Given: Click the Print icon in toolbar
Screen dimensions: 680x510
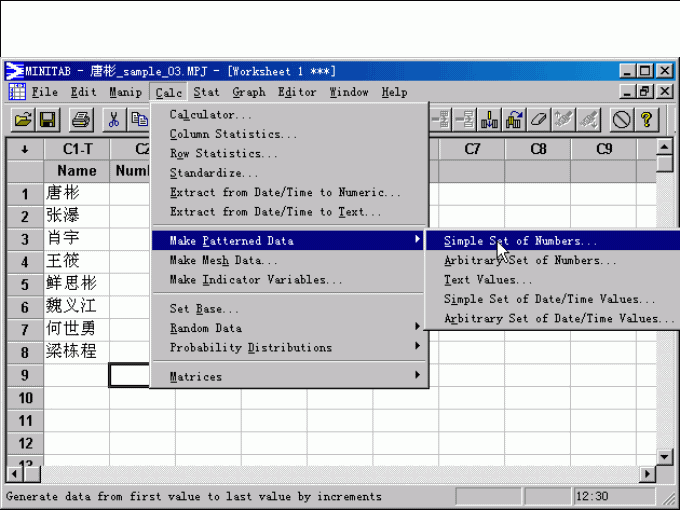Looking at the screenshot, I should 81,120.
